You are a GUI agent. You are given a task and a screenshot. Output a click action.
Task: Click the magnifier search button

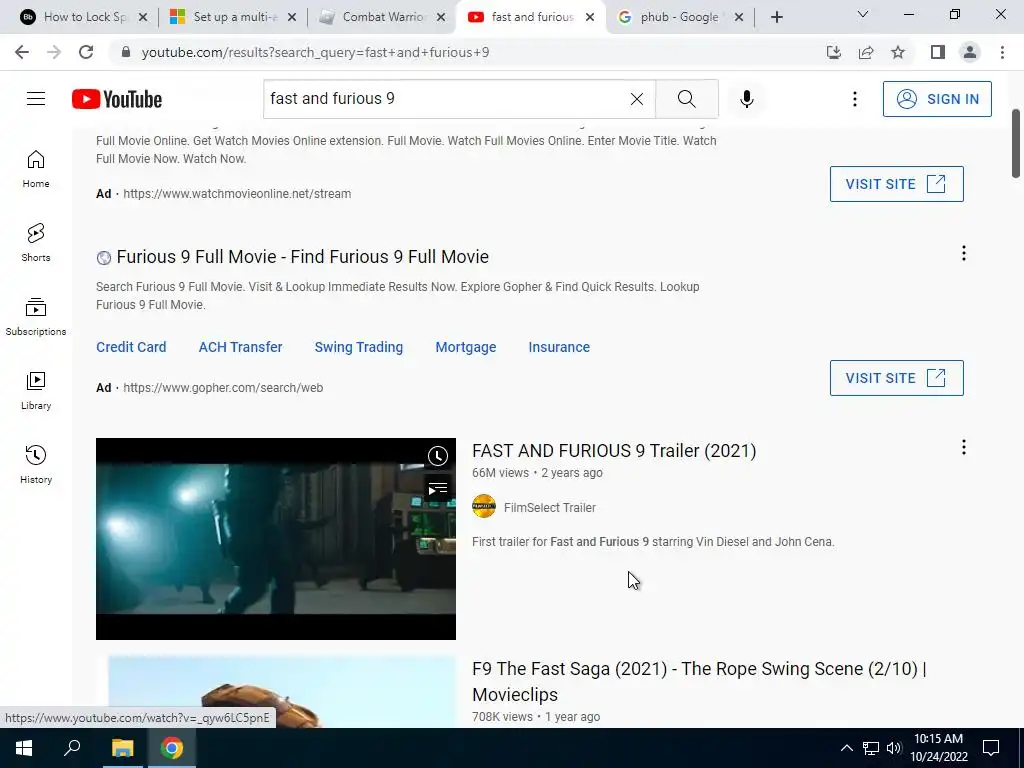pos(686,99)
